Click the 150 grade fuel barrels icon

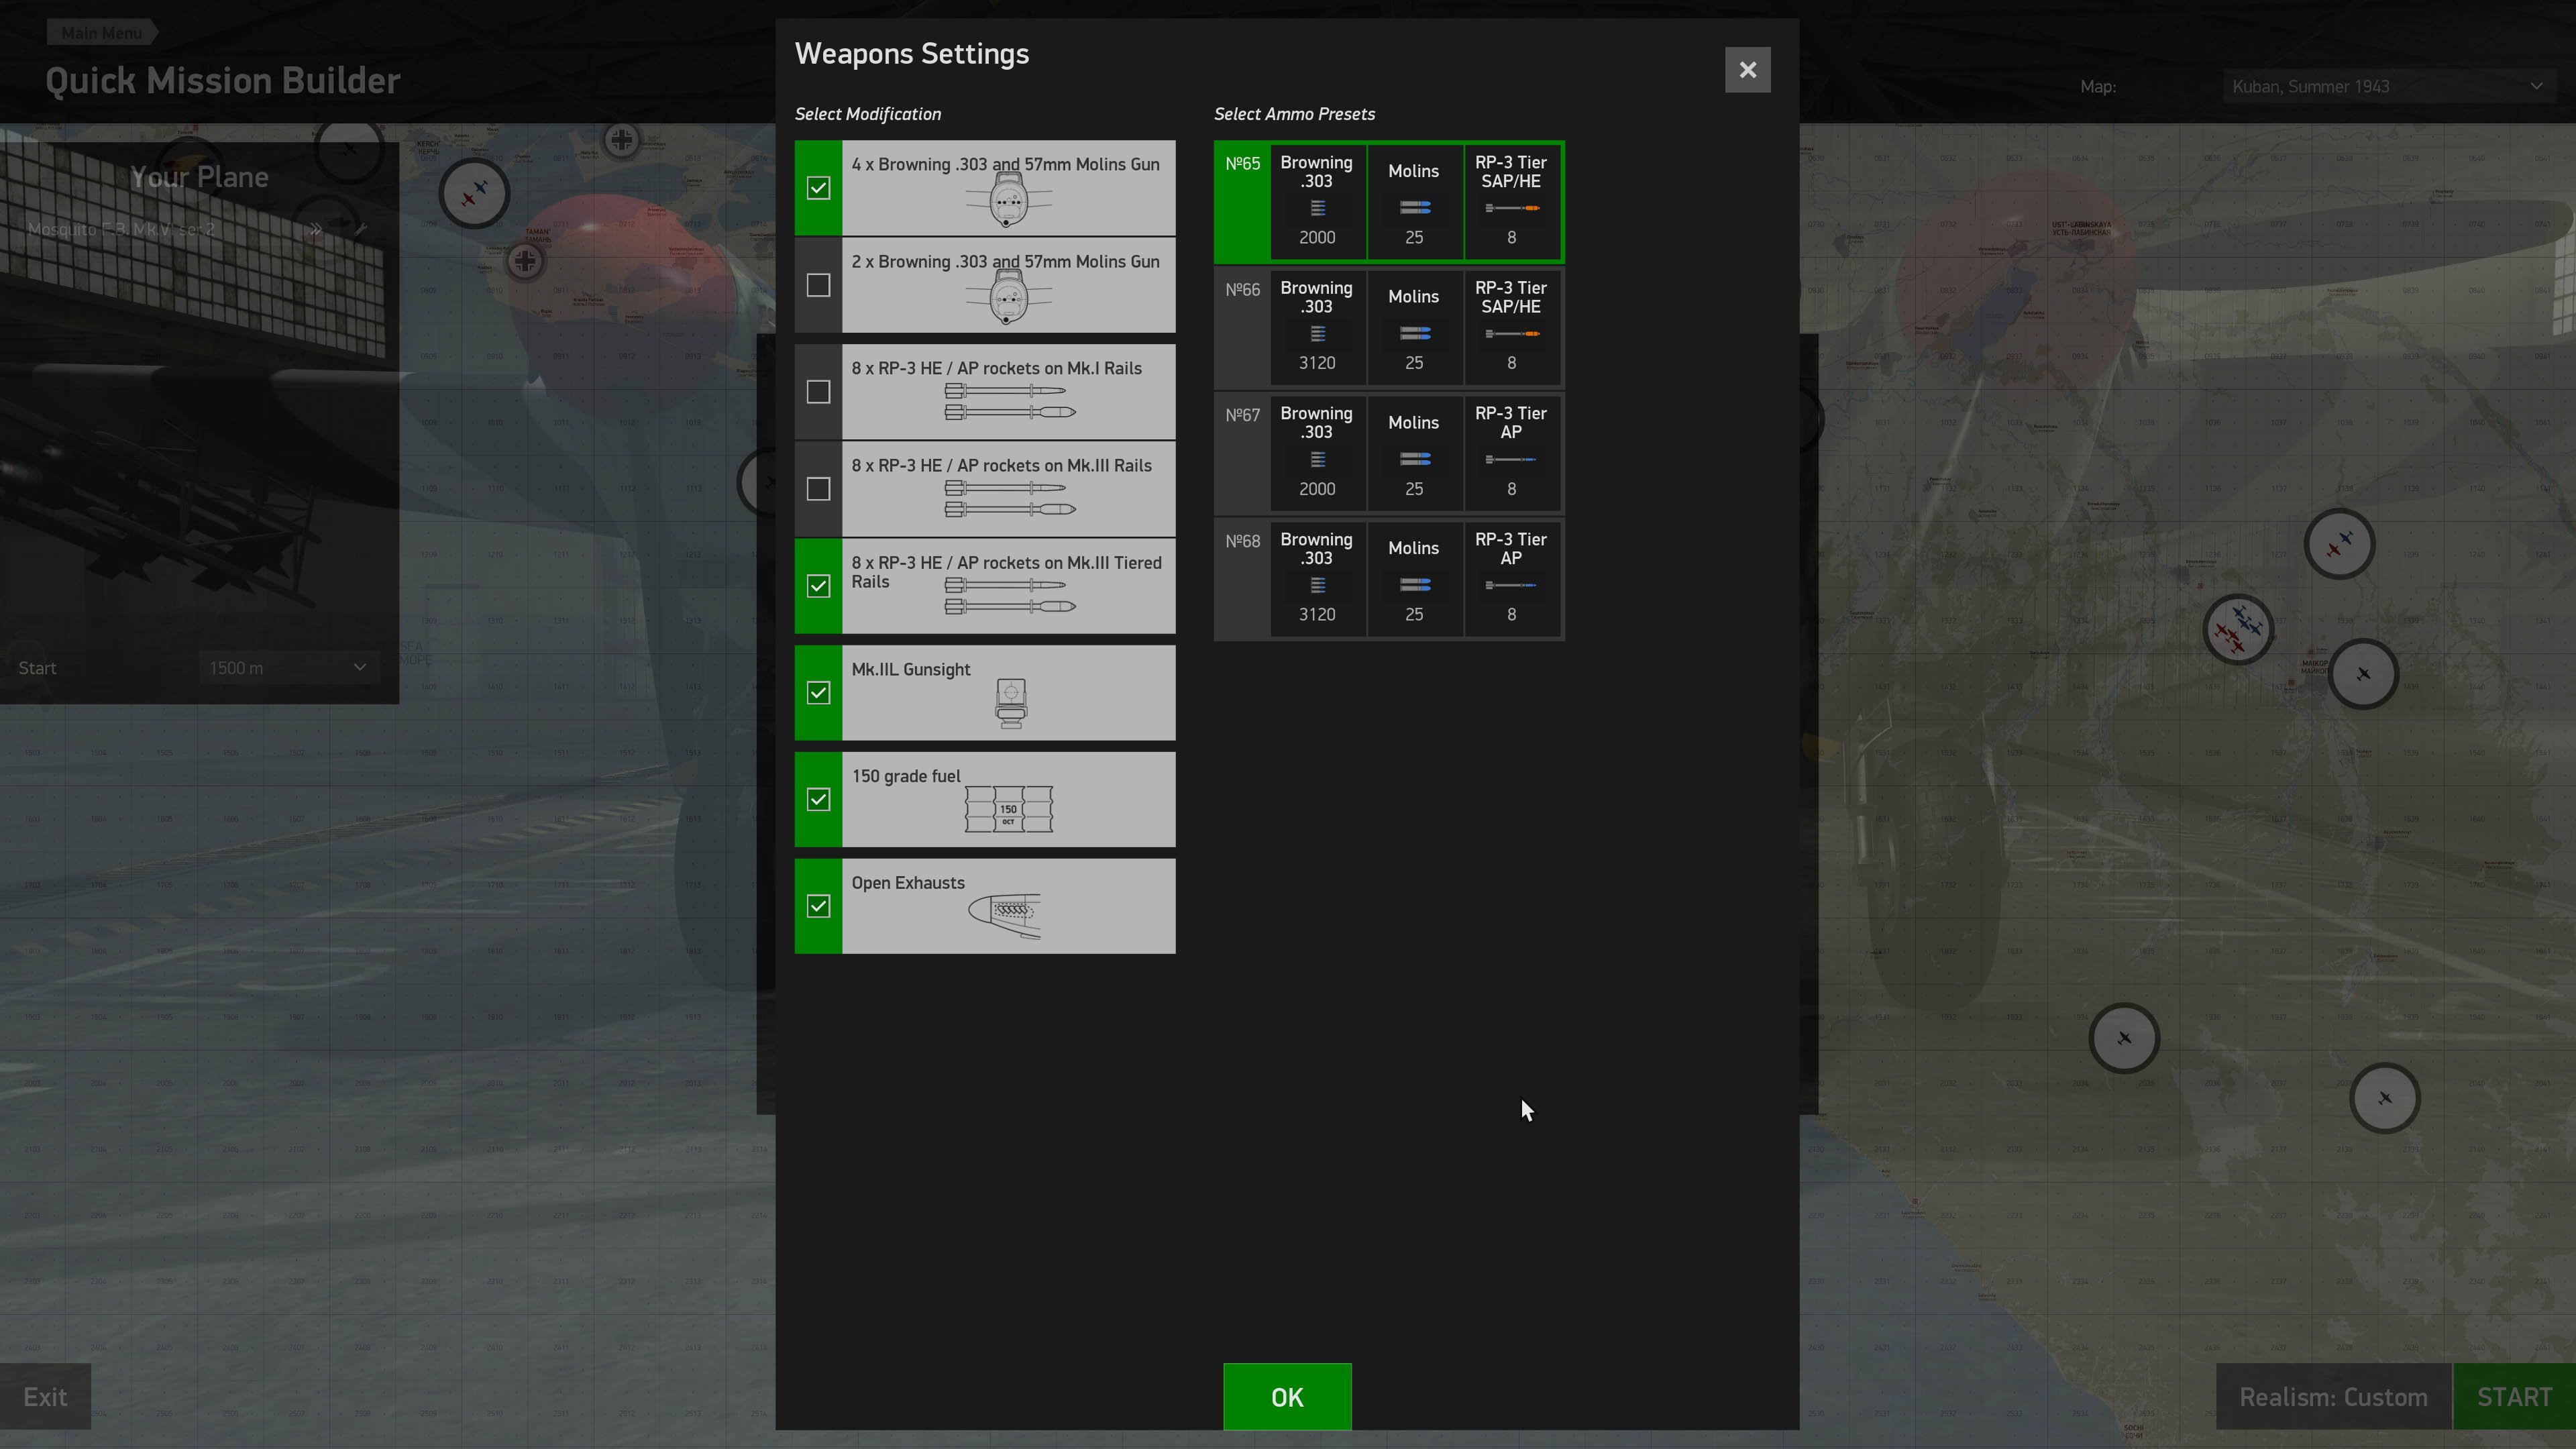coord(1008,809)
